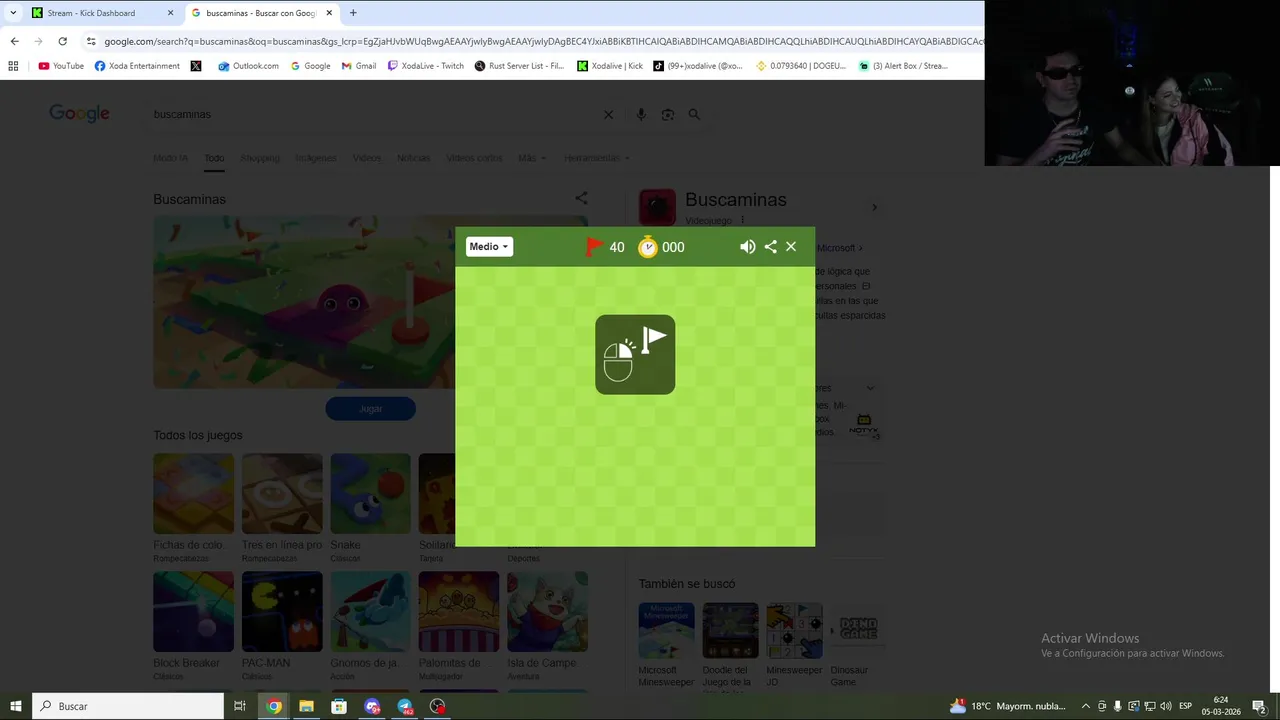The image size is (1280, 720).
Task: Open the Xodalive | Kick bookmark
Action: 610,66
